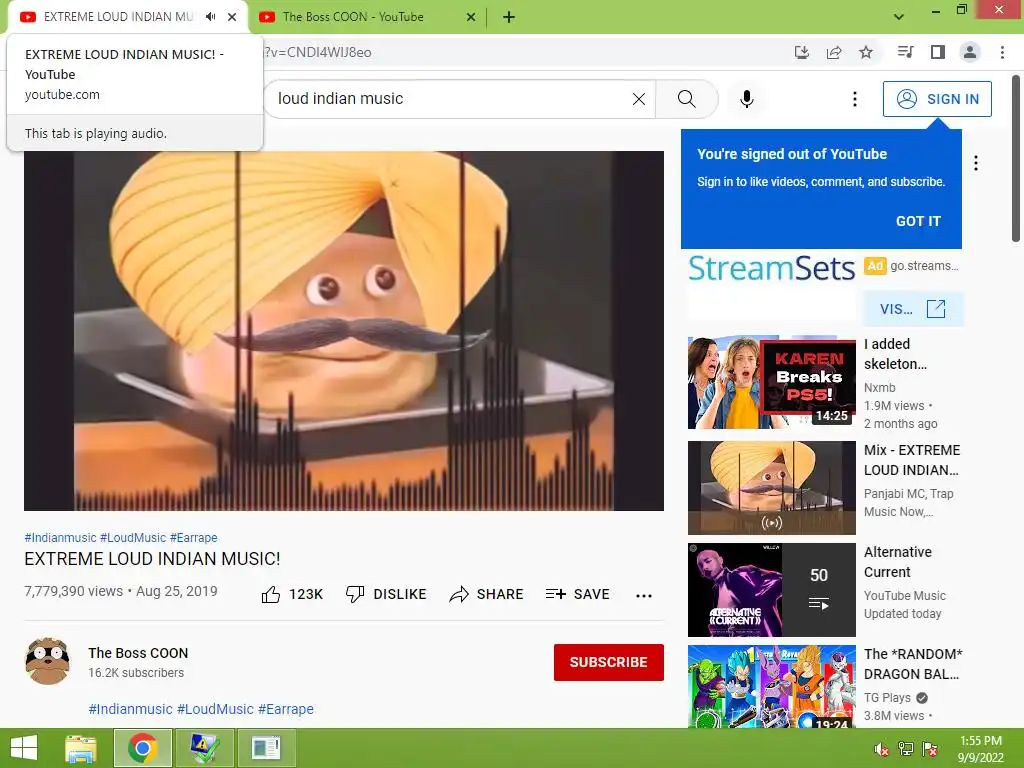Screen dimensions: 1024x768
Task: Share the video
Action: coord(487,594)
